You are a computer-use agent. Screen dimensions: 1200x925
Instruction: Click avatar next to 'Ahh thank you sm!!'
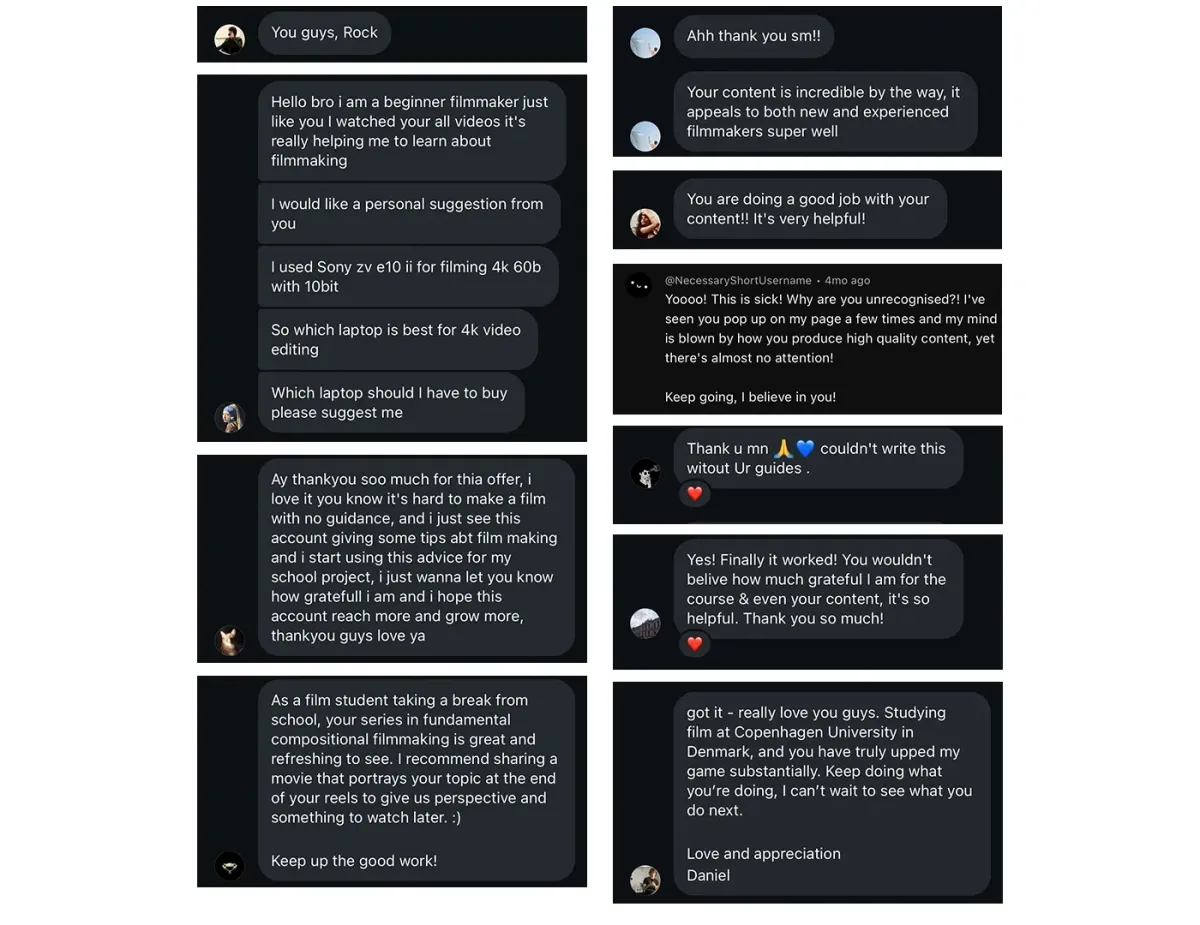(645, 42)
